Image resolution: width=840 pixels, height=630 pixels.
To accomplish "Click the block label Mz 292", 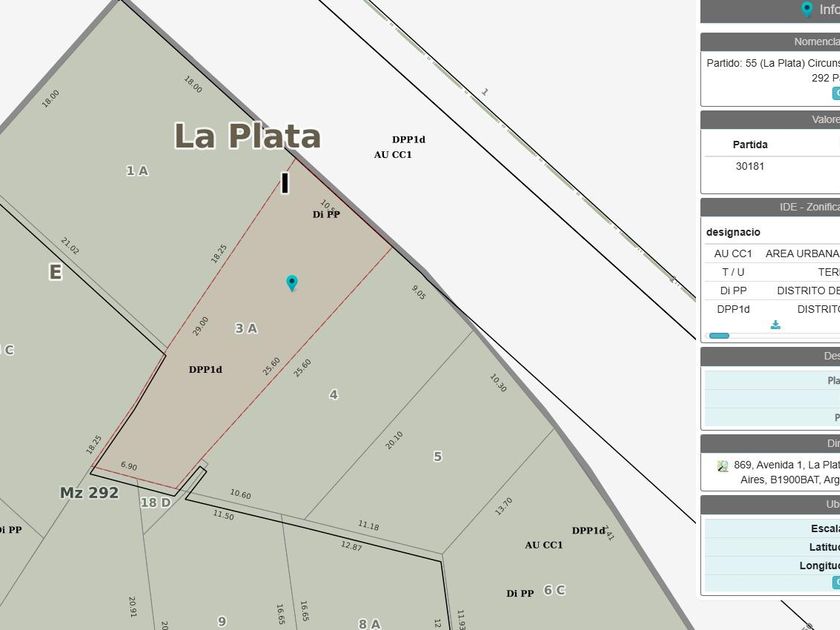I will tap(89, 493).
